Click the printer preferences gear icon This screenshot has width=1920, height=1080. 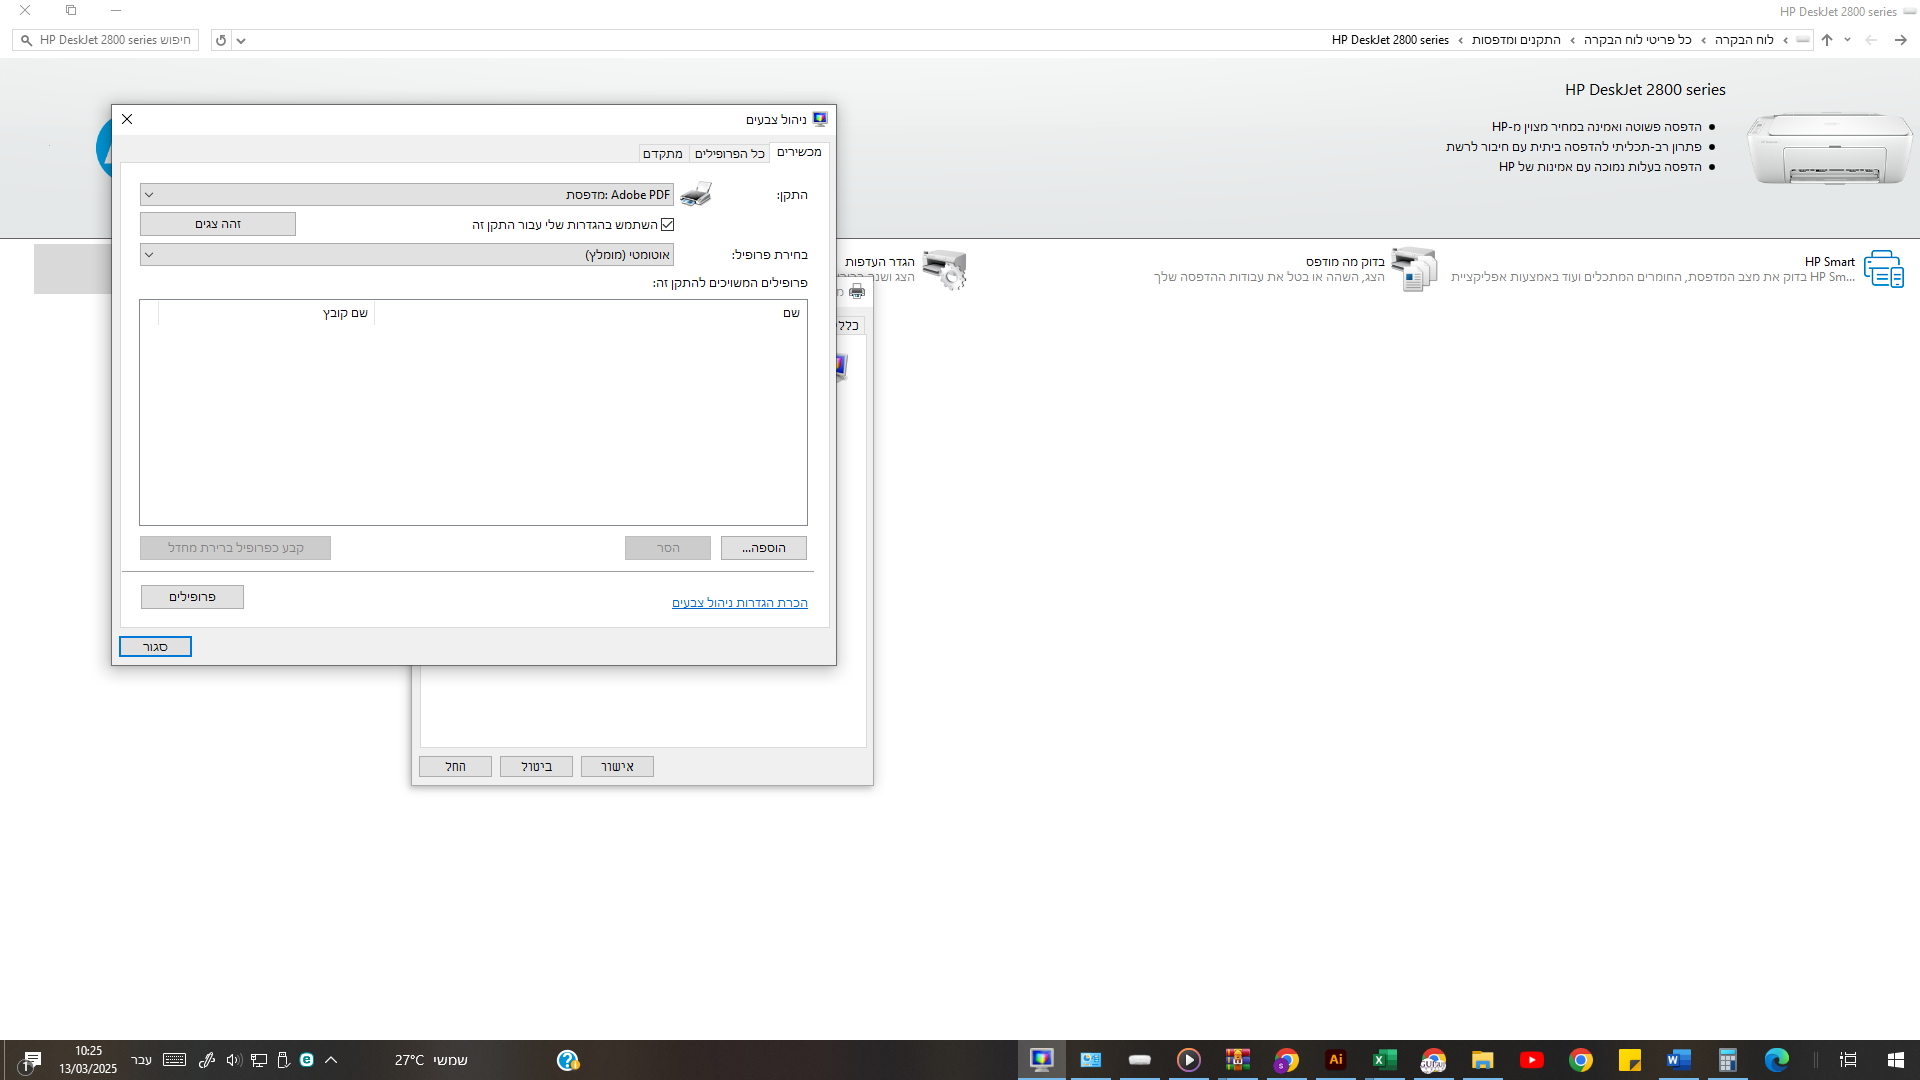pos(944,269)
